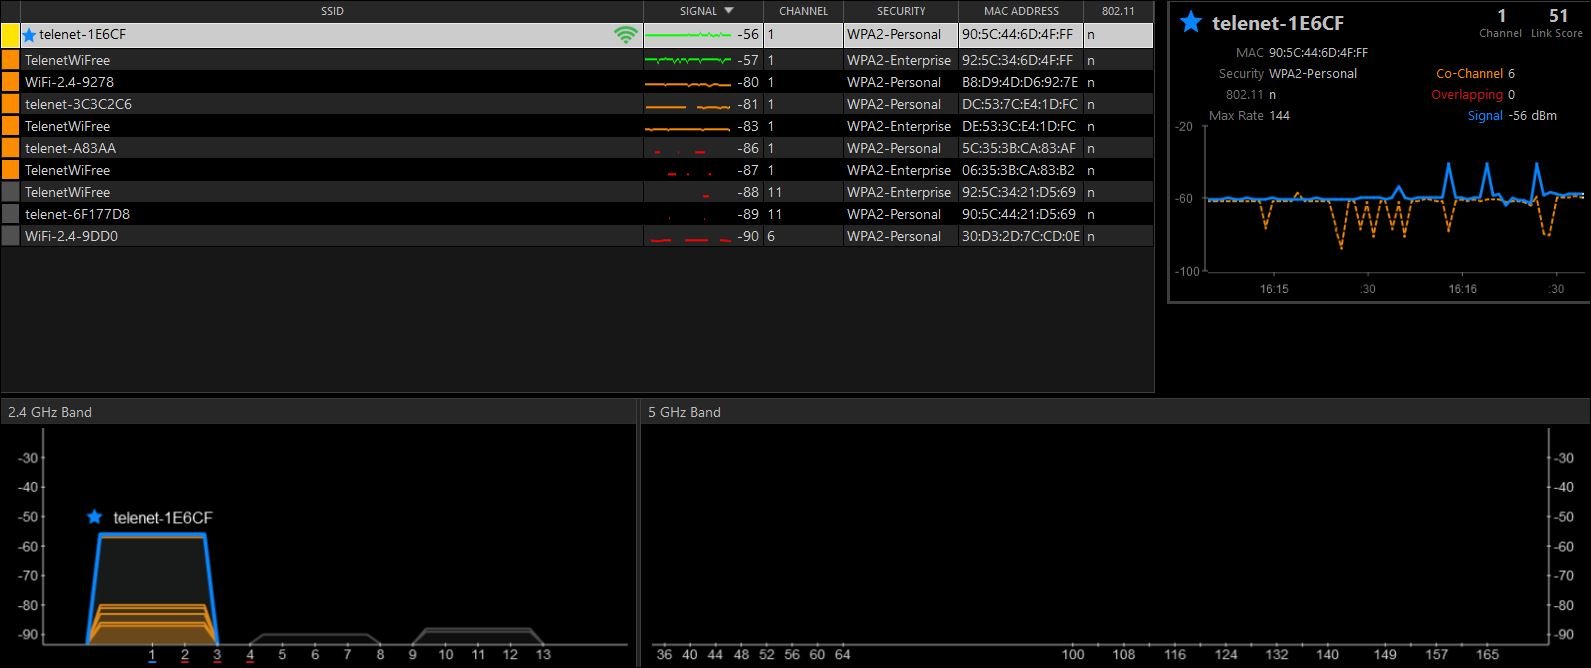Click the gray swatch beside telenet-6F177D8

coord(10,214)
